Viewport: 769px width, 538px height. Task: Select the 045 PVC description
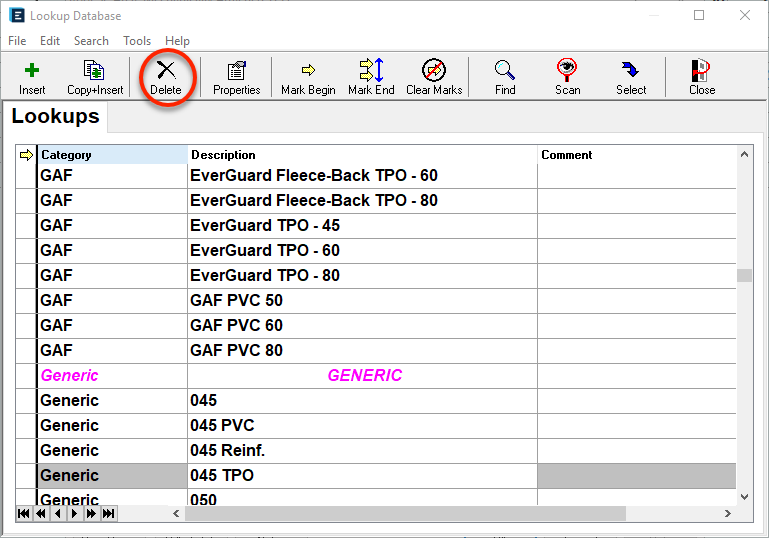click(x=362, y=426)
